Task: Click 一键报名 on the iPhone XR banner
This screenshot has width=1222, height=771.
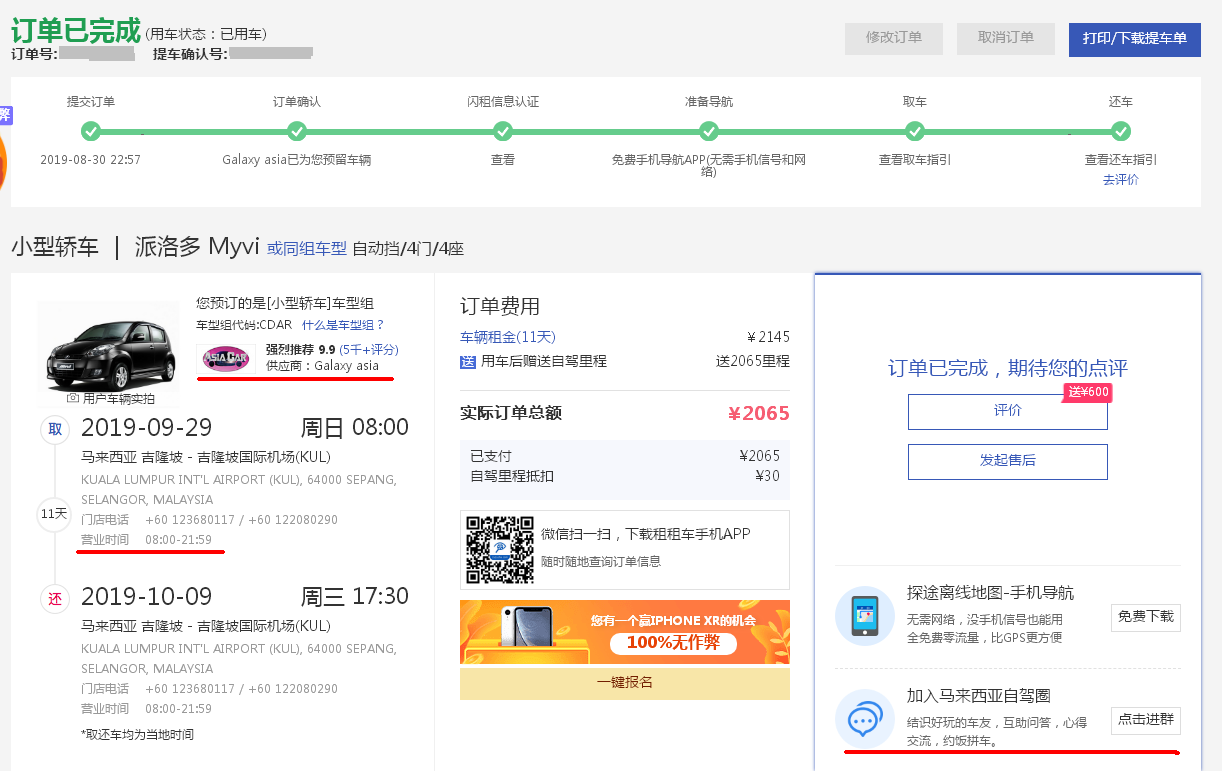Action: [624, 682]
